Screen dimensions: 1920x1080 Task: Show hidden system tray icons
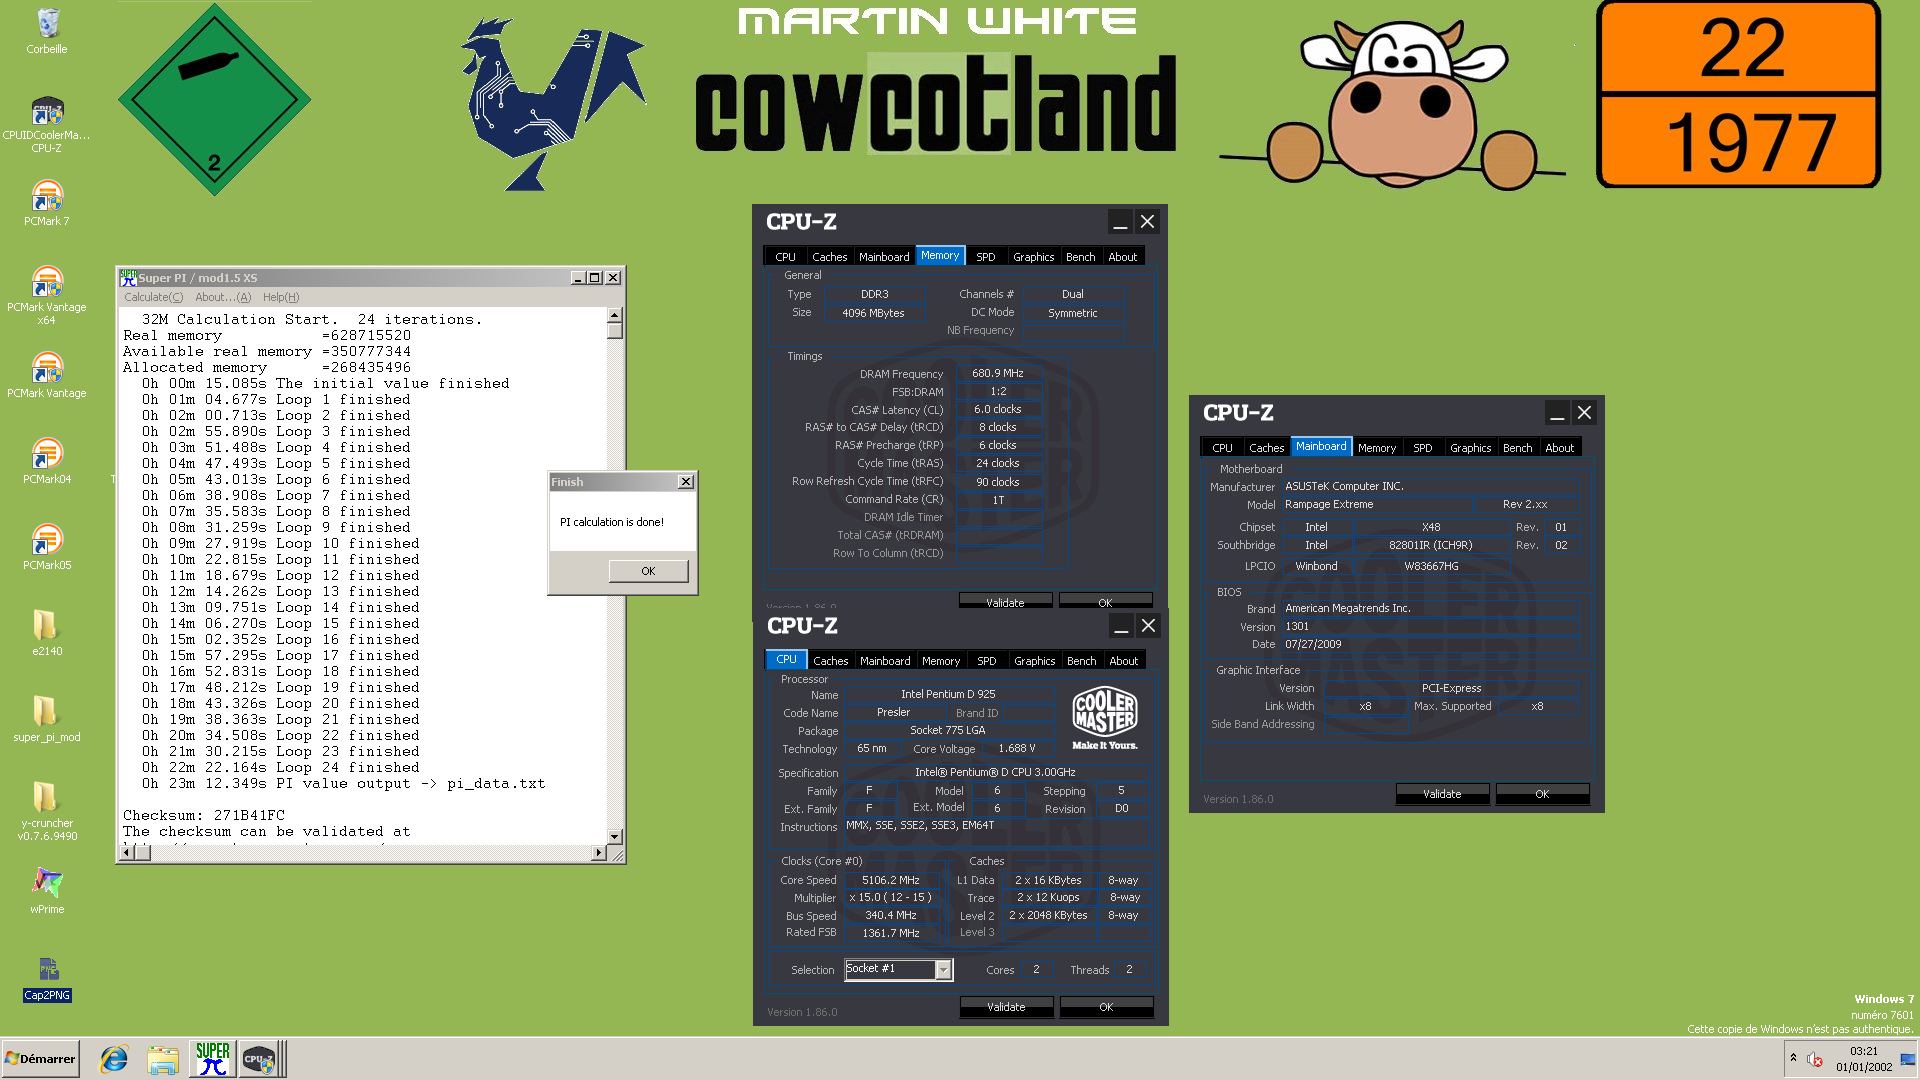1793,1058
